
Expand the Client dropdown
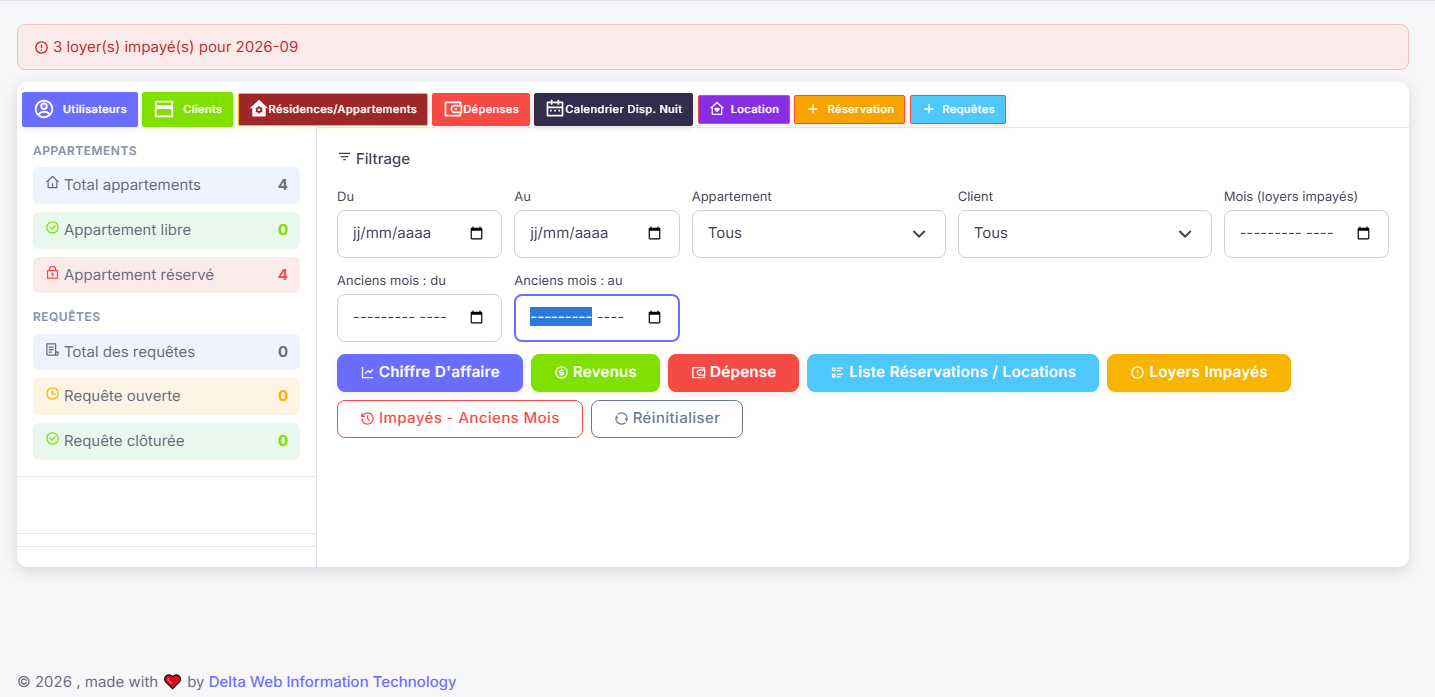point(1085,233)
